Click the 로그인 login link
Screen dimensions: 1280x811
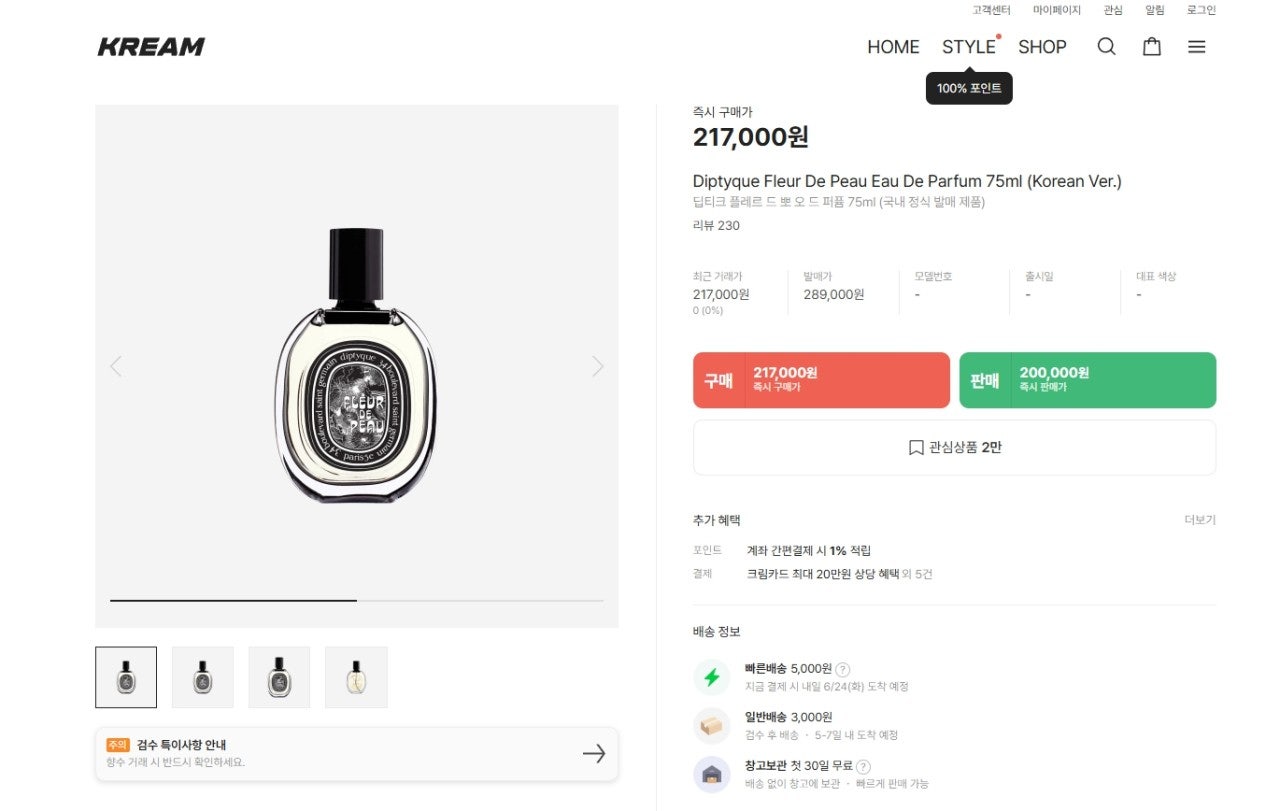[x=1201, y=10]
